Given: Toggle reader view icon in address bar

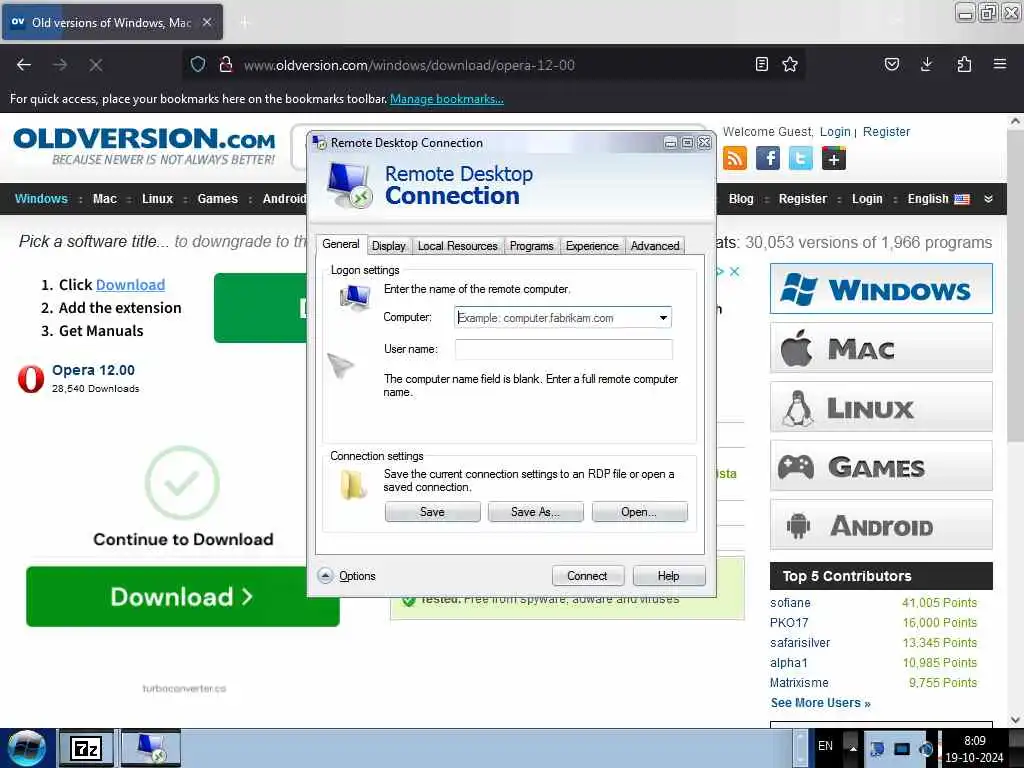Looking at the screenshot, I should (x=761, y=64).
